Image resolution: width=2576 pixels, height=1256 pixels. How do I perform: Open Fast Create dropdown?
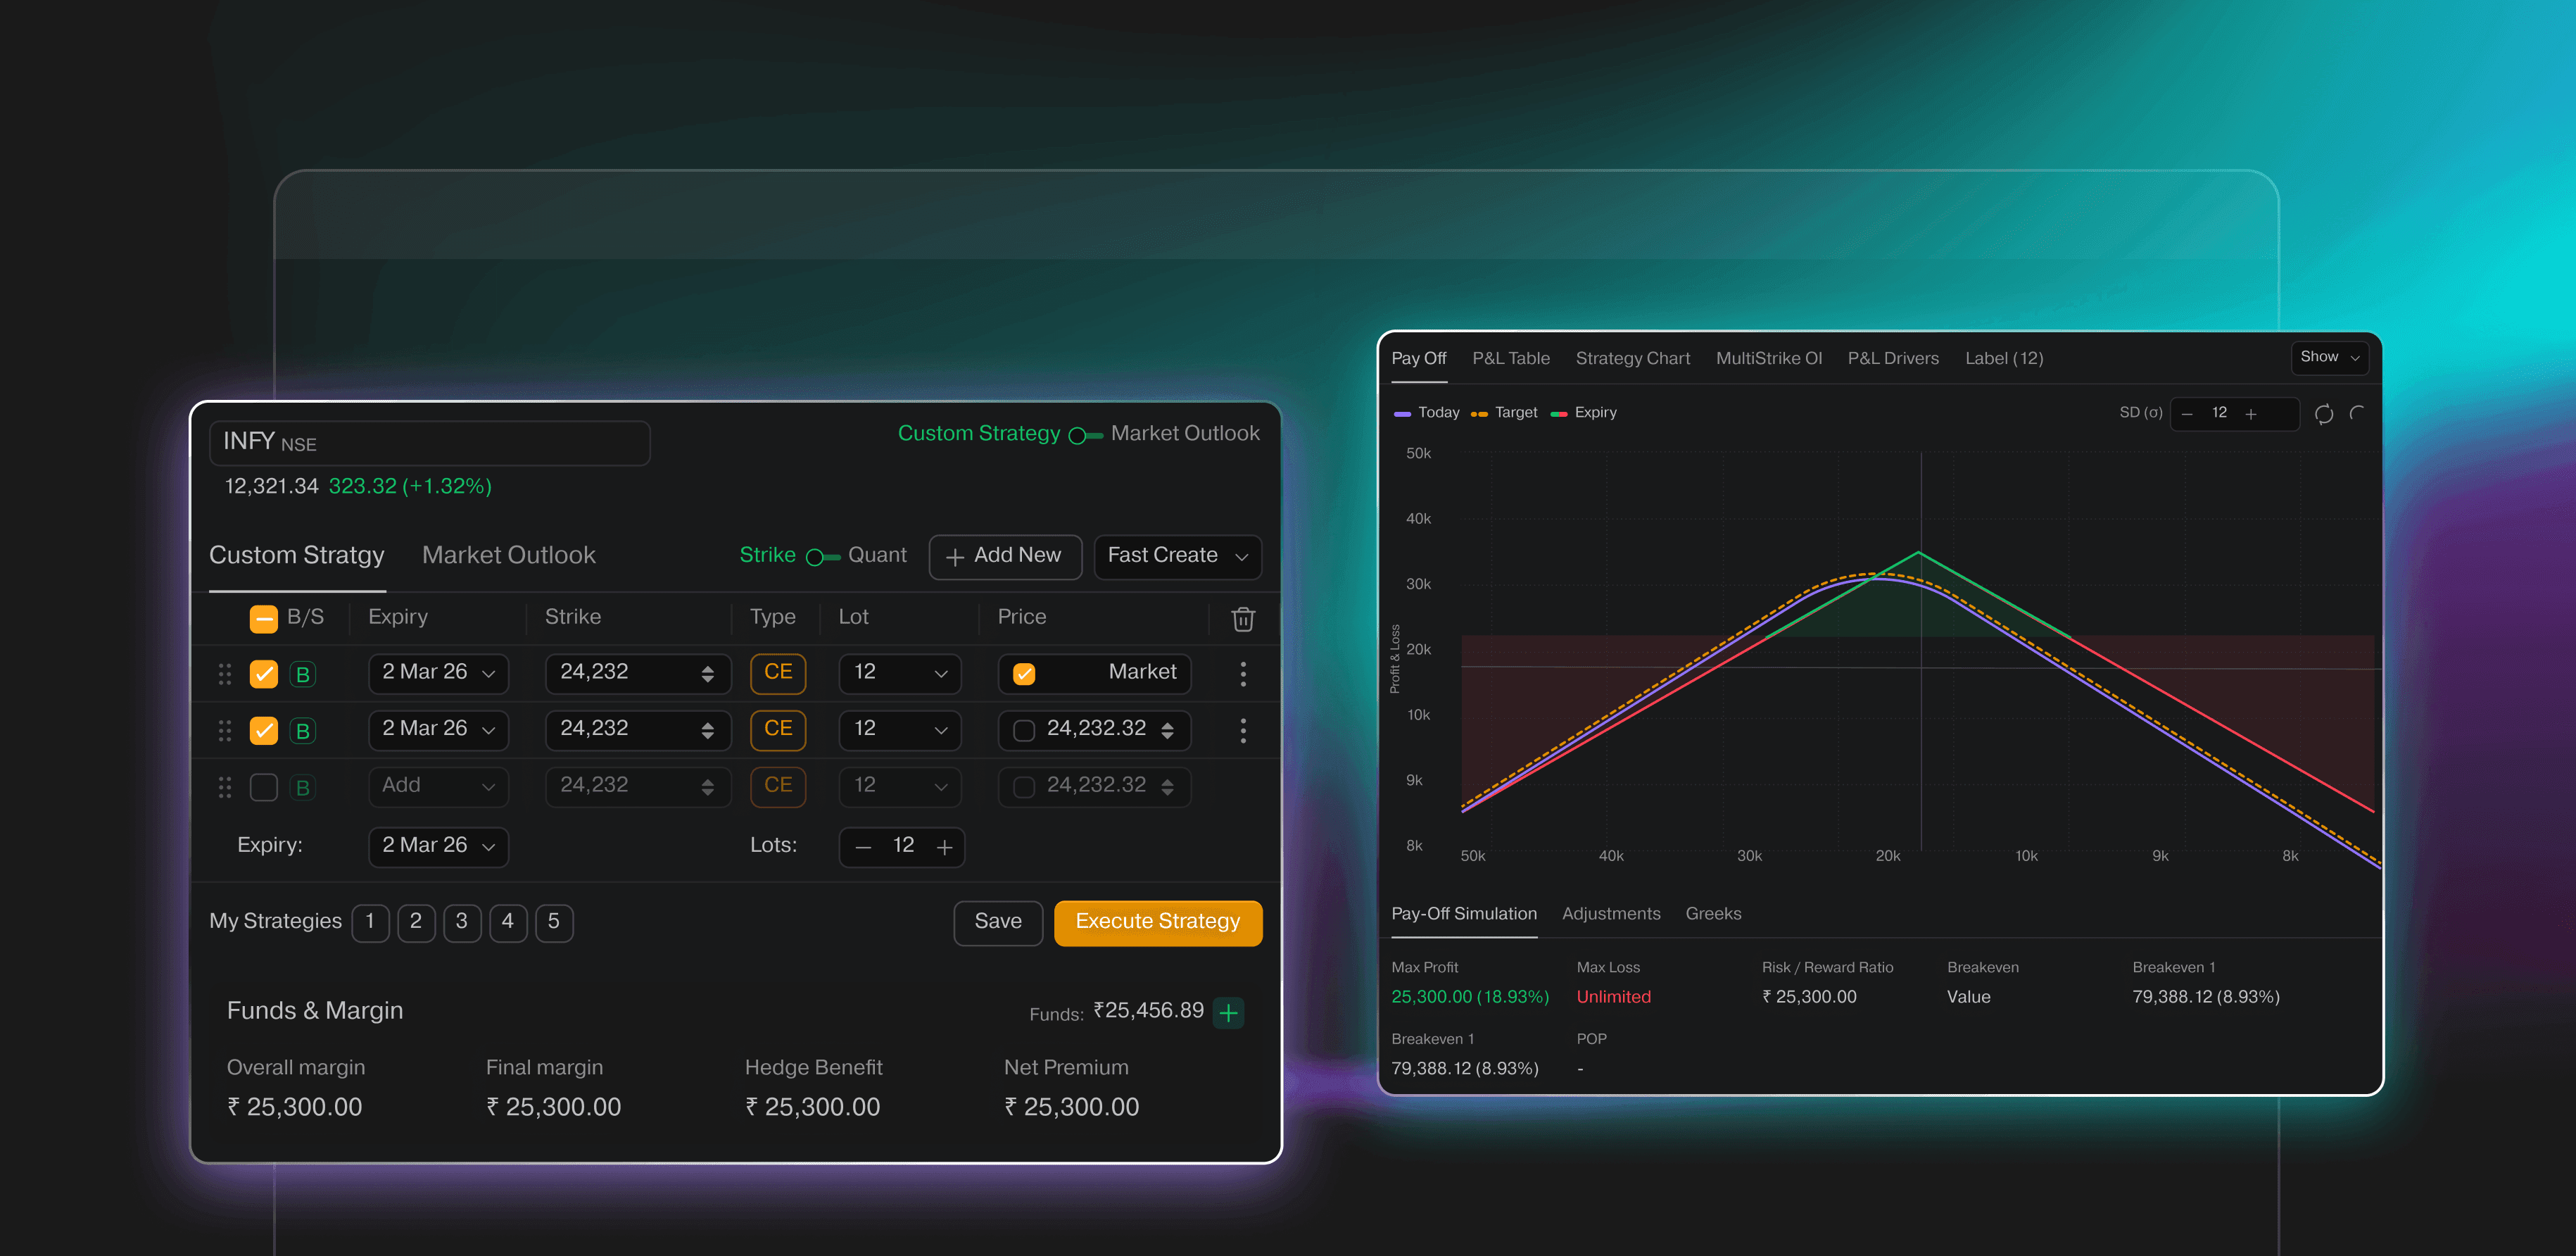(x=1177, y=557)
